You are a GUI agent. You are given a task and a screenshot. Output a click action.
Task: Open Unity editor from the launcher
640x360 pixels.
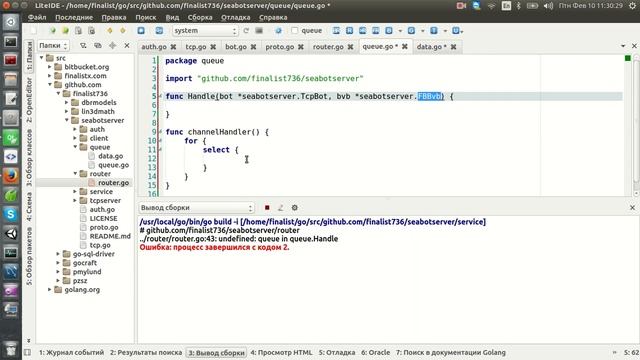click(x=11, y=233)
